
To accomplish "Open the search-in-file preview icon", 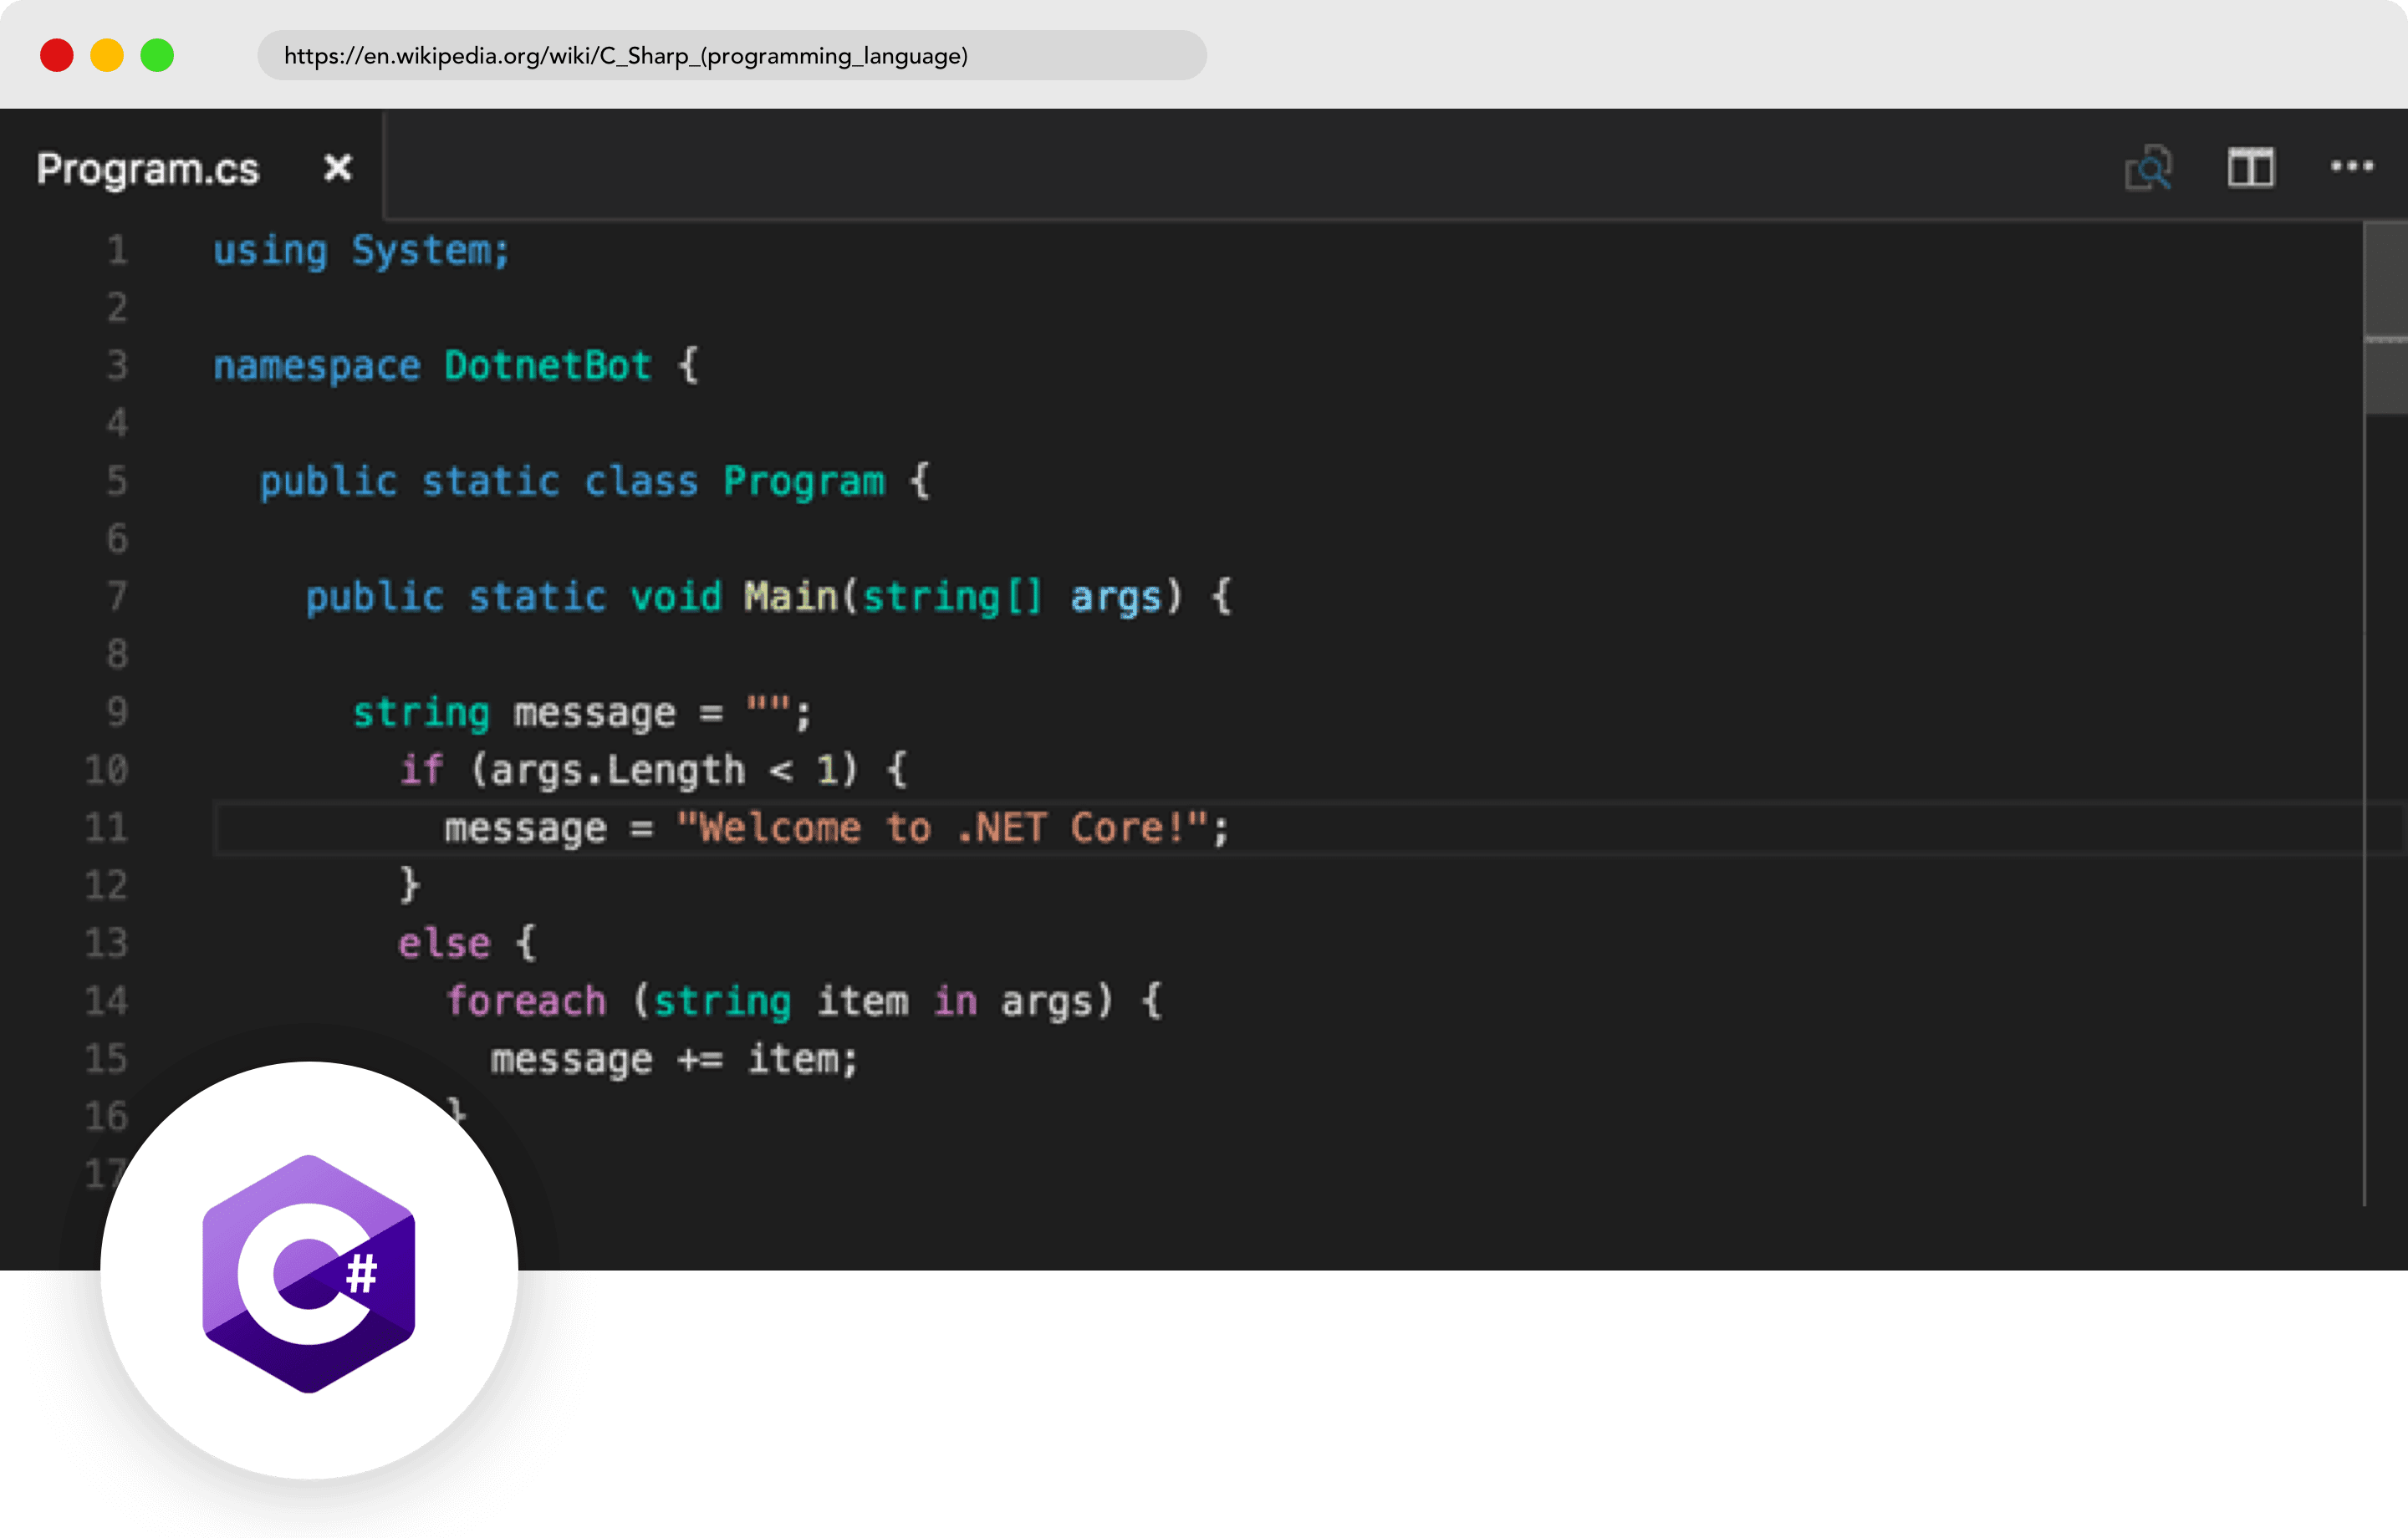I will [x=2148, y=167].
